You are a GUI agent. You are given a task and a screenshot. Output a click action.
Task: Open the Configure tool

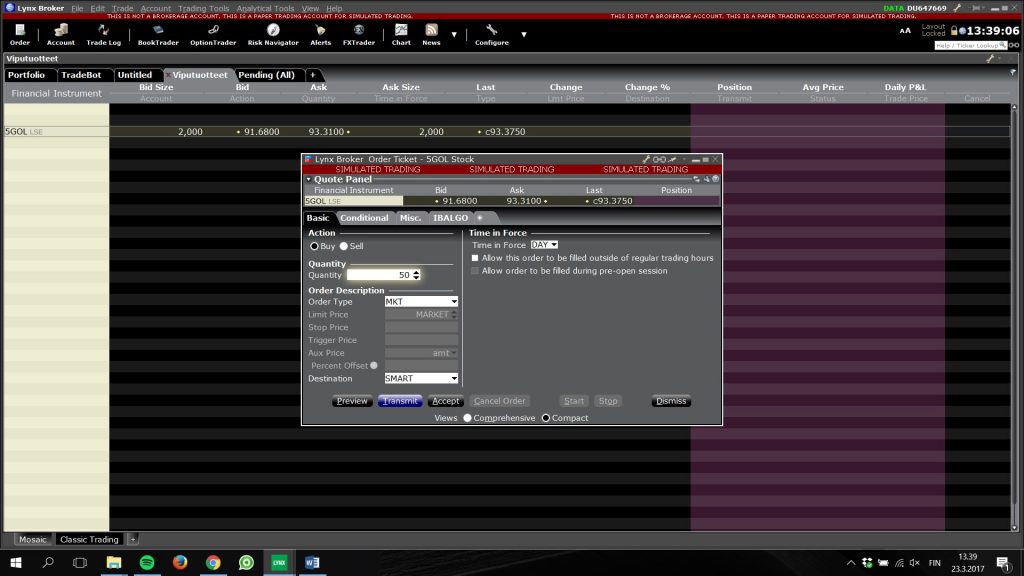click(x=492, y=35)
